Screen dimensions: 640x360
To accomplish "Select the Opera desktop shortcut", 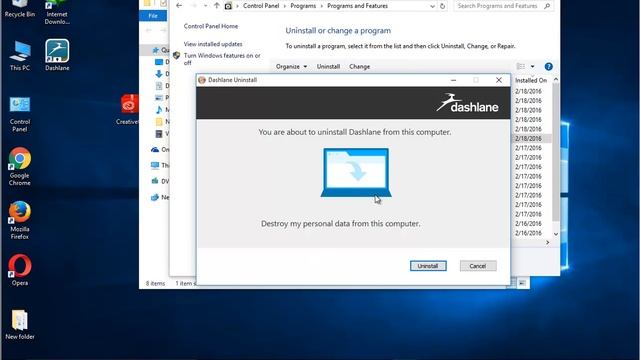I will [20, 269].
